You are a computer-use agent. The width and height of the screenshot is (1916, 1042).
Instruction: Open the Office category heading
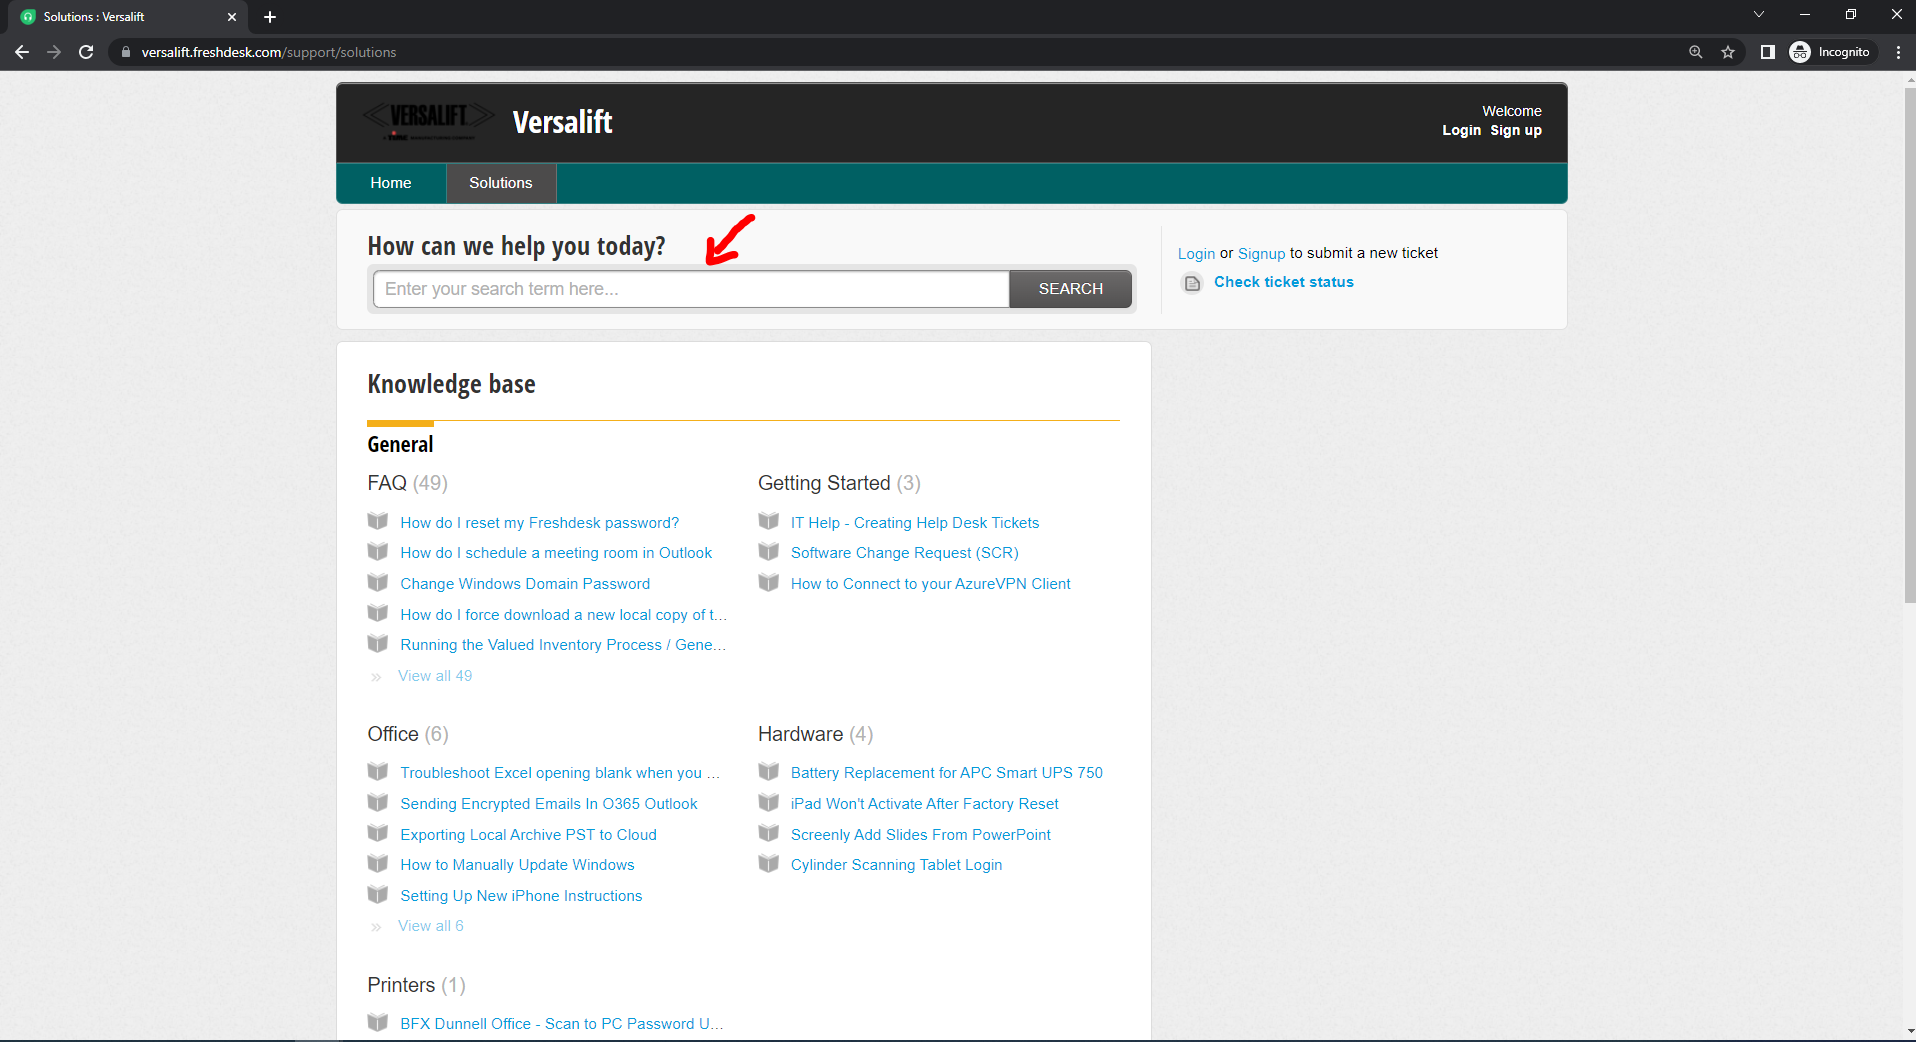coord(393,734)
